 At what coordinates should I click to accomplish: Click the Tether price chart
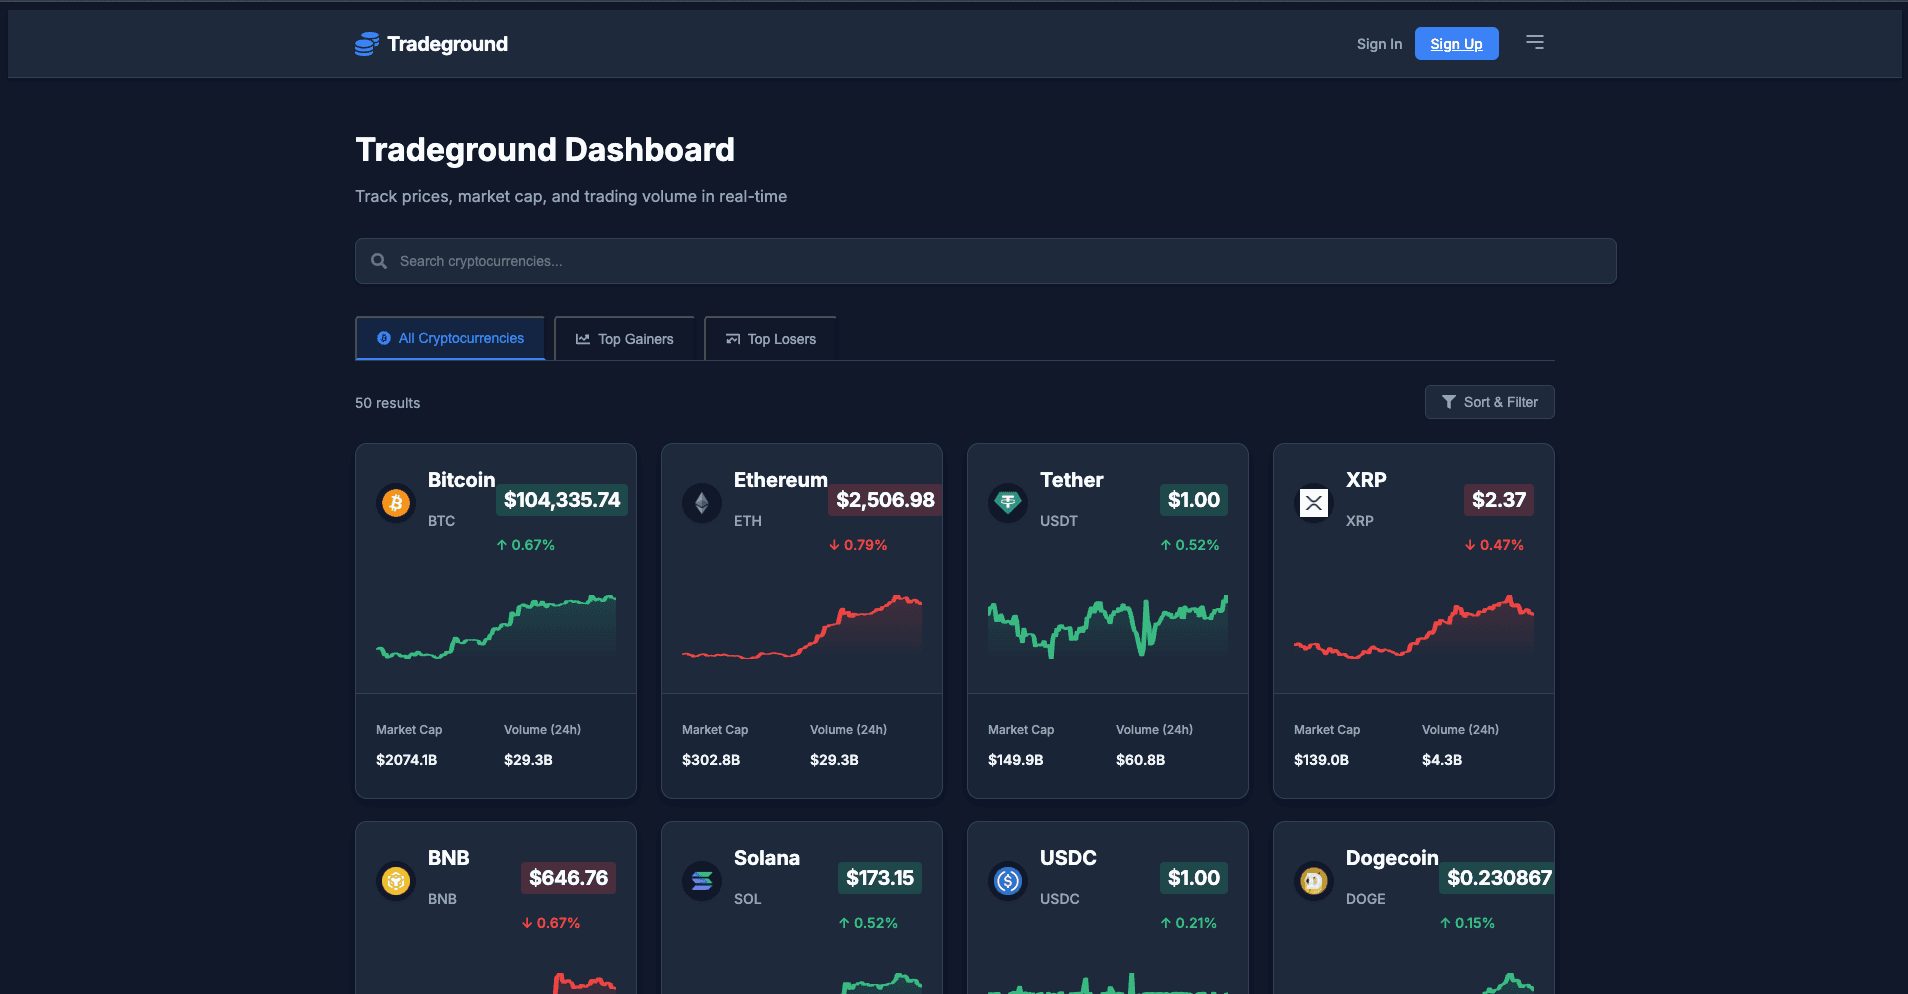click(1108, 626)
